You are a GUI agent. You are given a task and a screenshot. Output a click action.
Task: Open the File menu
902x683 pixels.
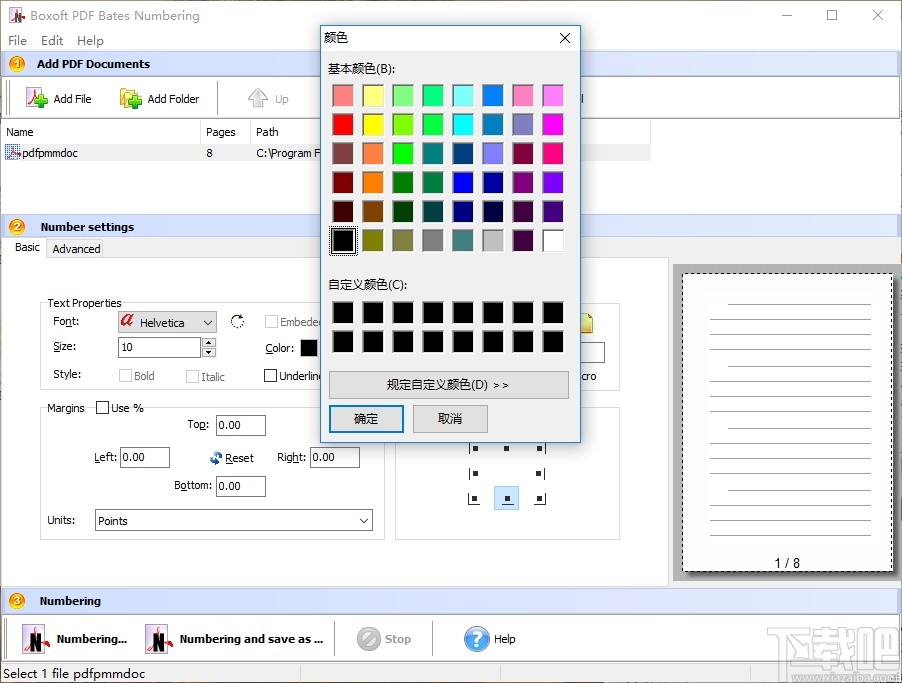(16, 40)
